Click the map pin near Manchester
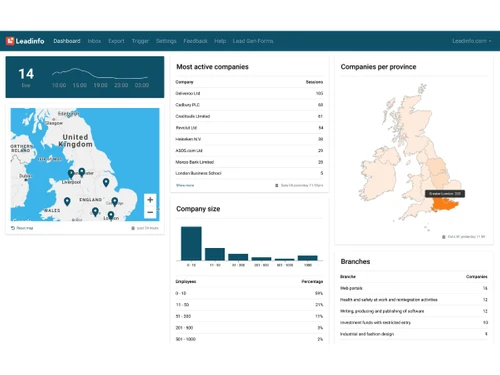 click(82, 172)
